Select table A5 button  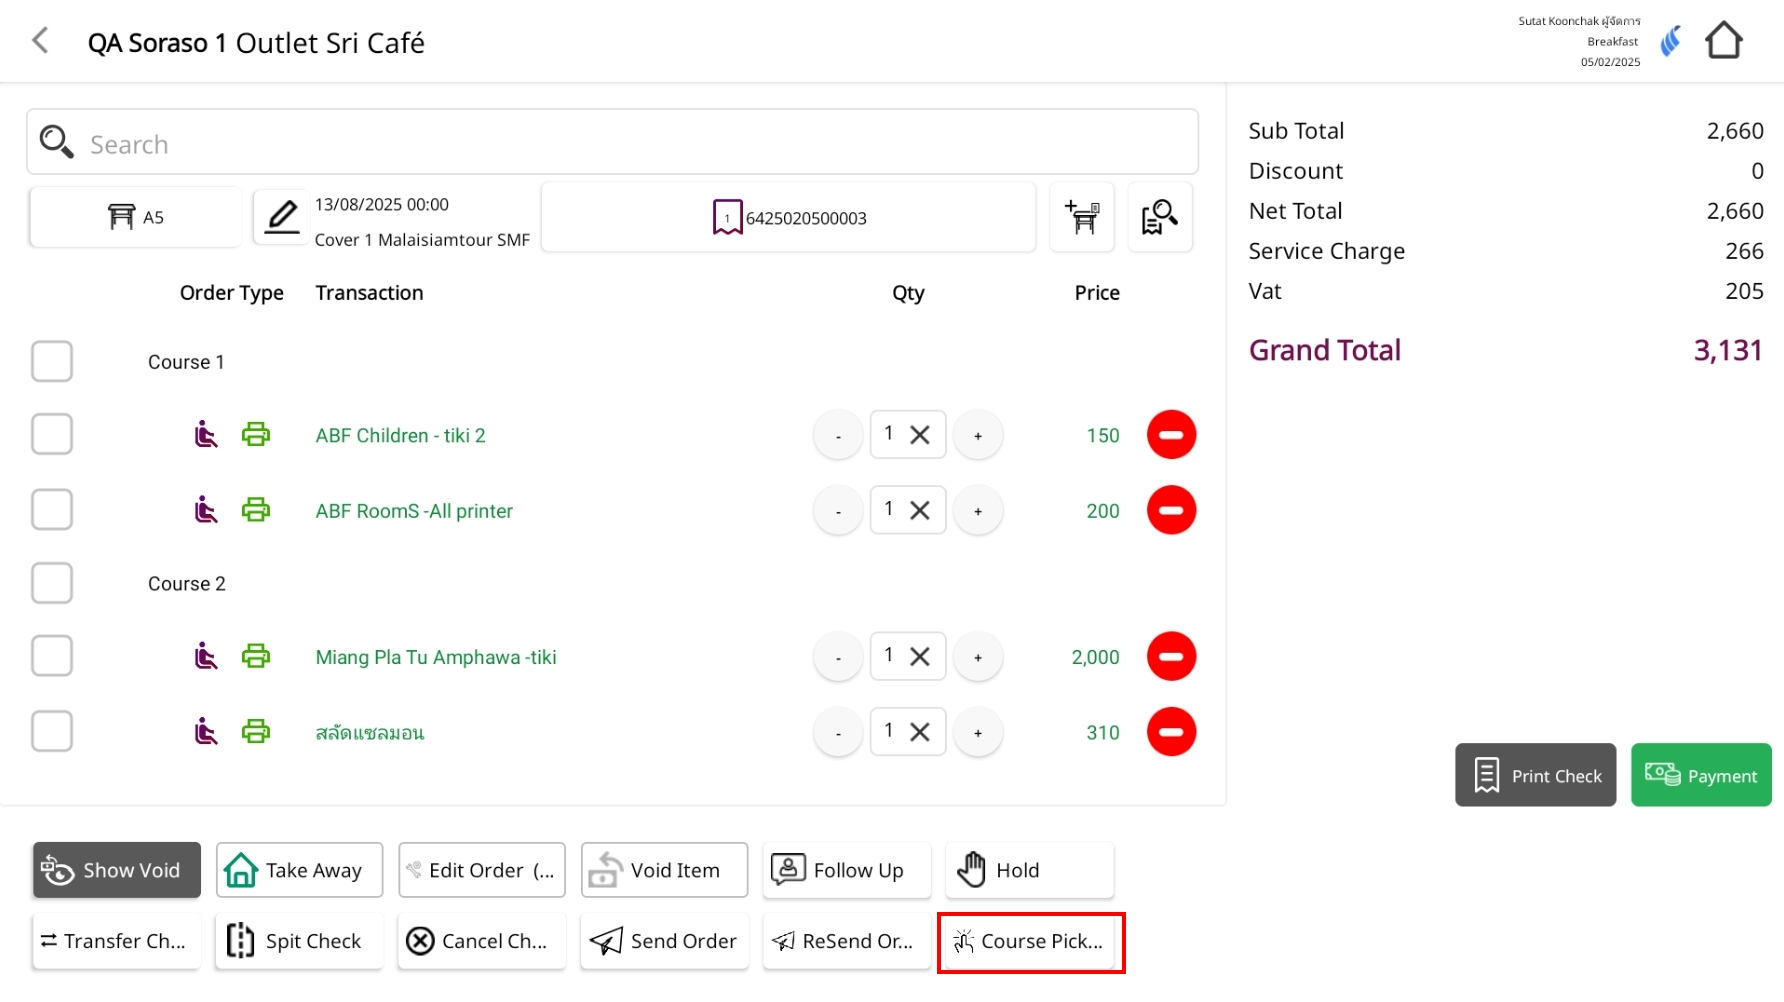pyautogui.click(x=136, y=217)
